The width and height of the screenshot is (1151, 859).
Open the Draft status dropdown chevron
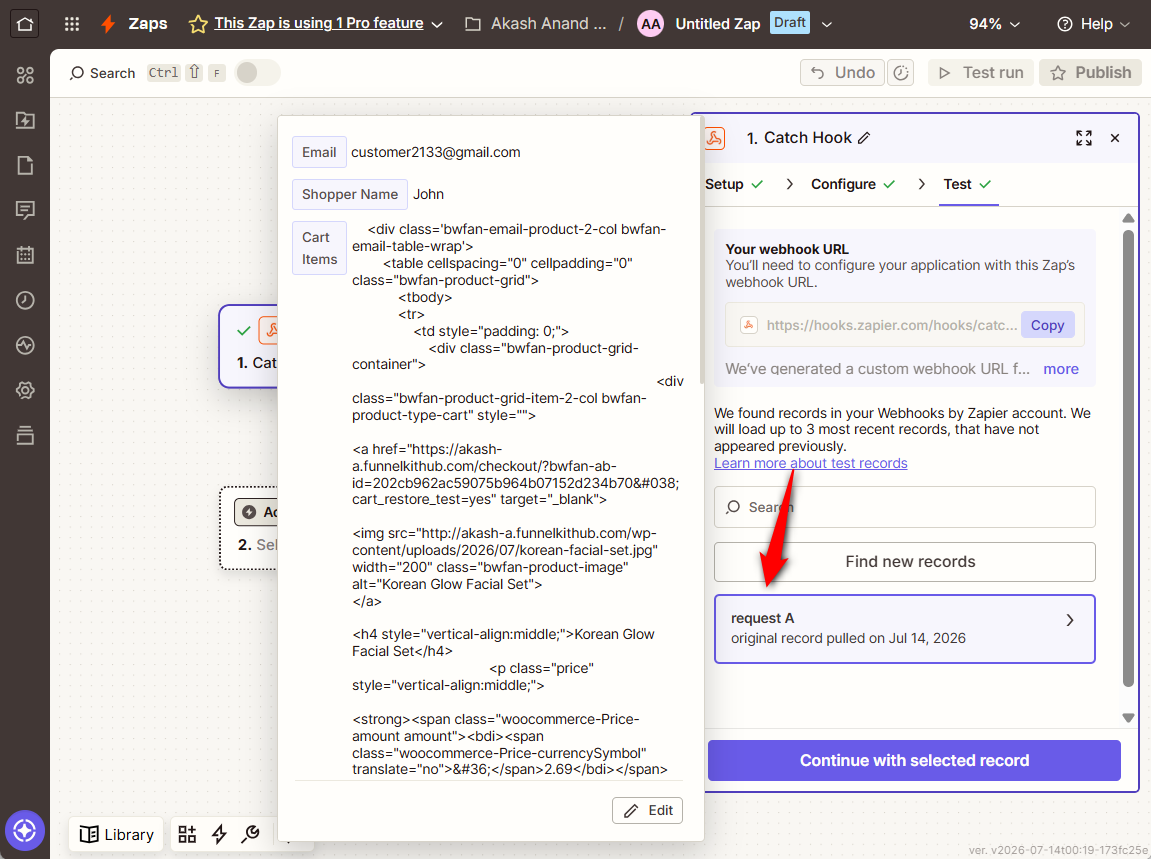point(827,24)
